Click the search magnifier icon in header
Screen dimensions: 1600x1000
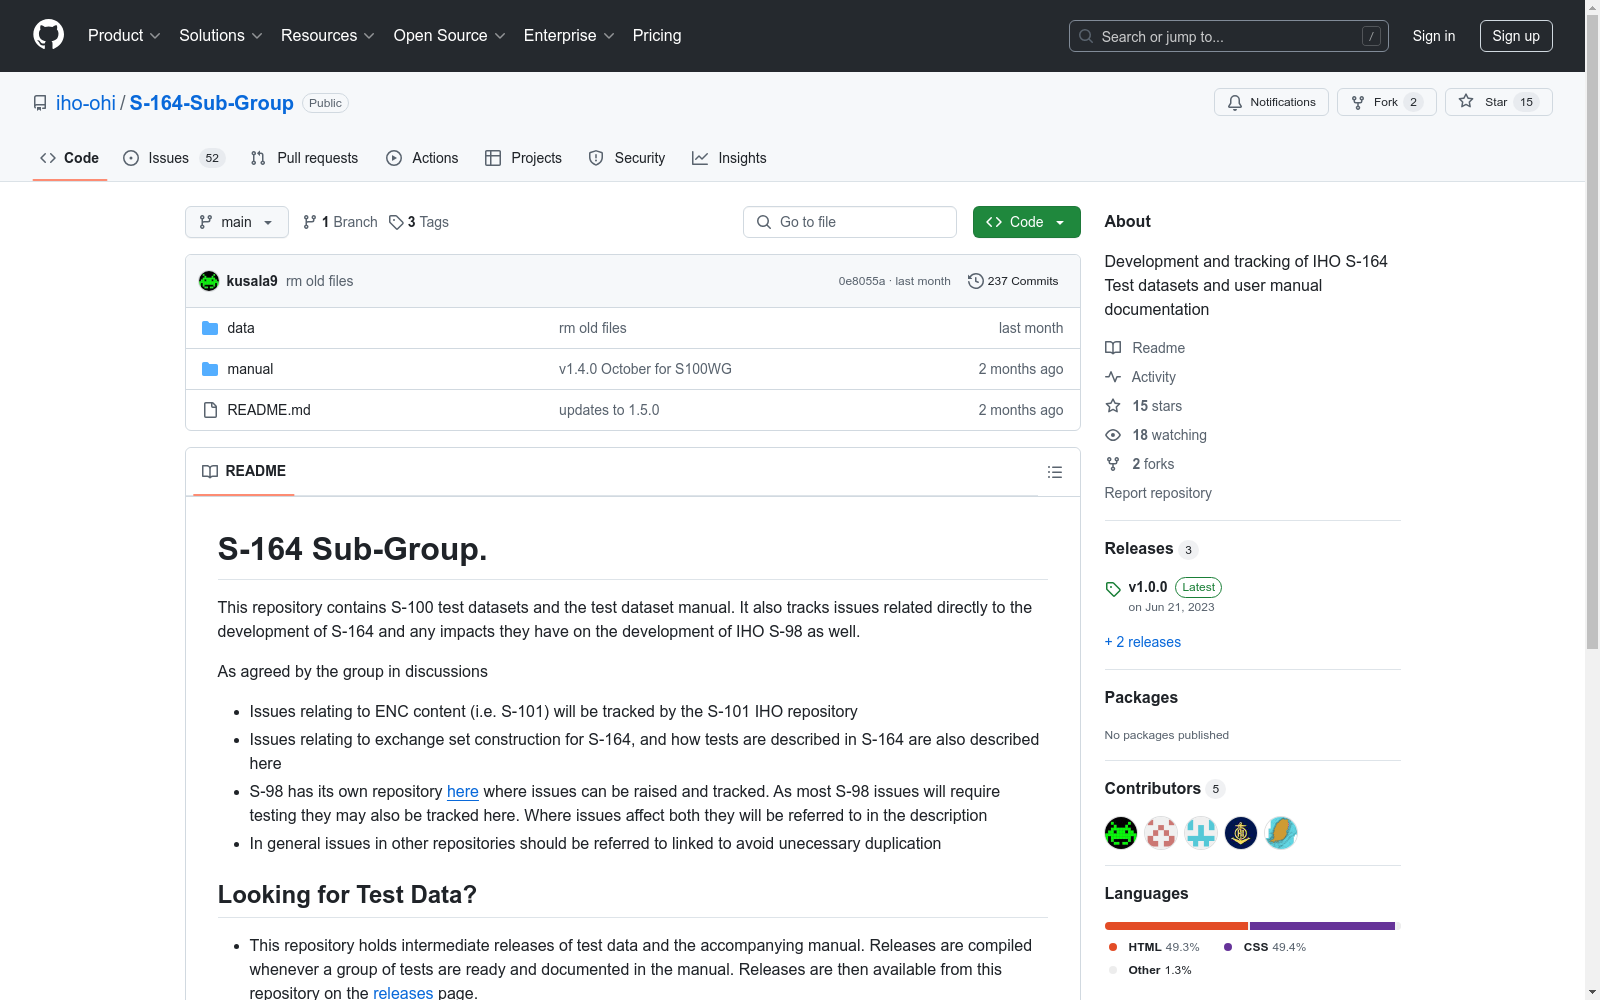pos(1086,36)
